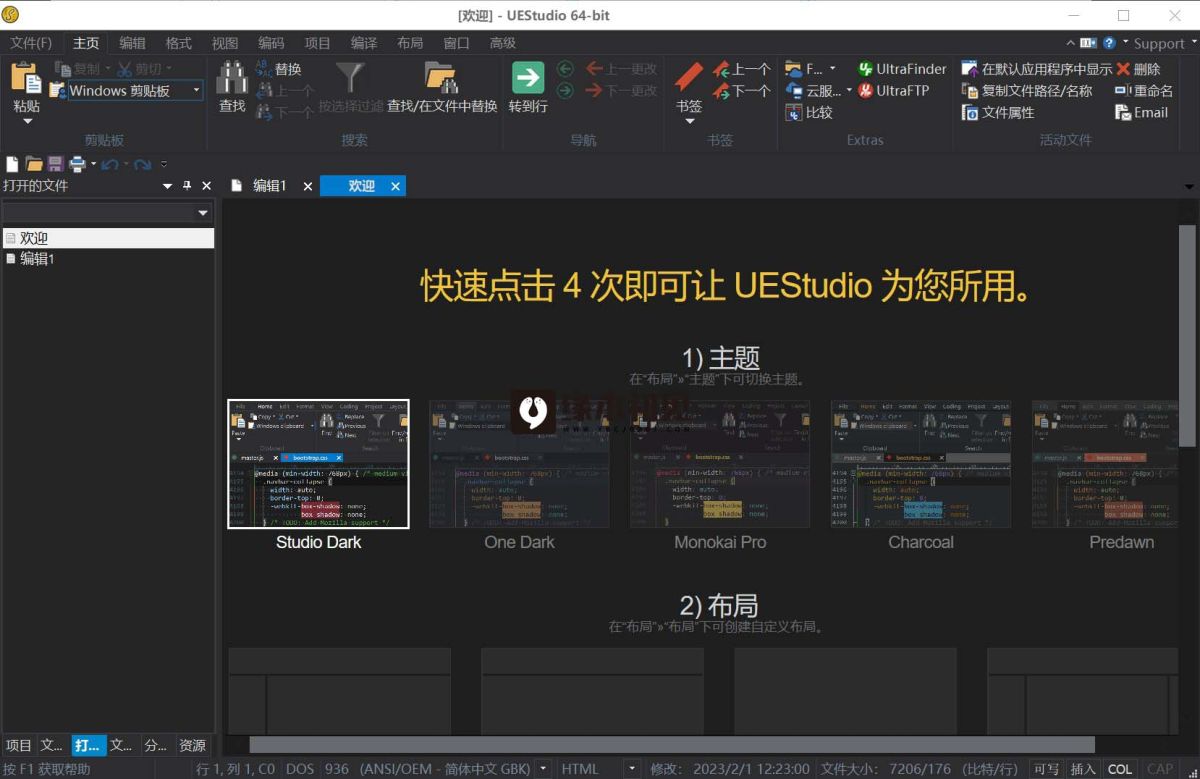Screen dimensions: 1200x779
Task: Go to next bookmark (下一个) in bookmark group
Action: point(741,90)
